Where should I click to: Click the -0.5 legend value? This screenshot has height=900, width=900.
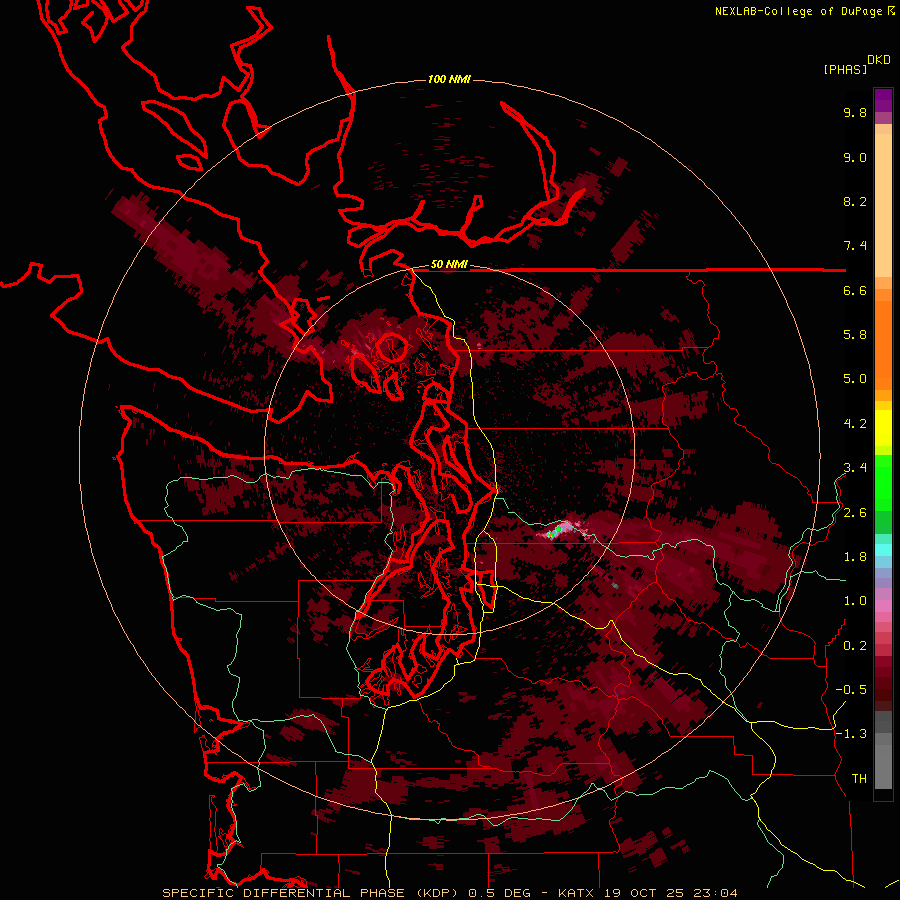(x=851, y=690)
